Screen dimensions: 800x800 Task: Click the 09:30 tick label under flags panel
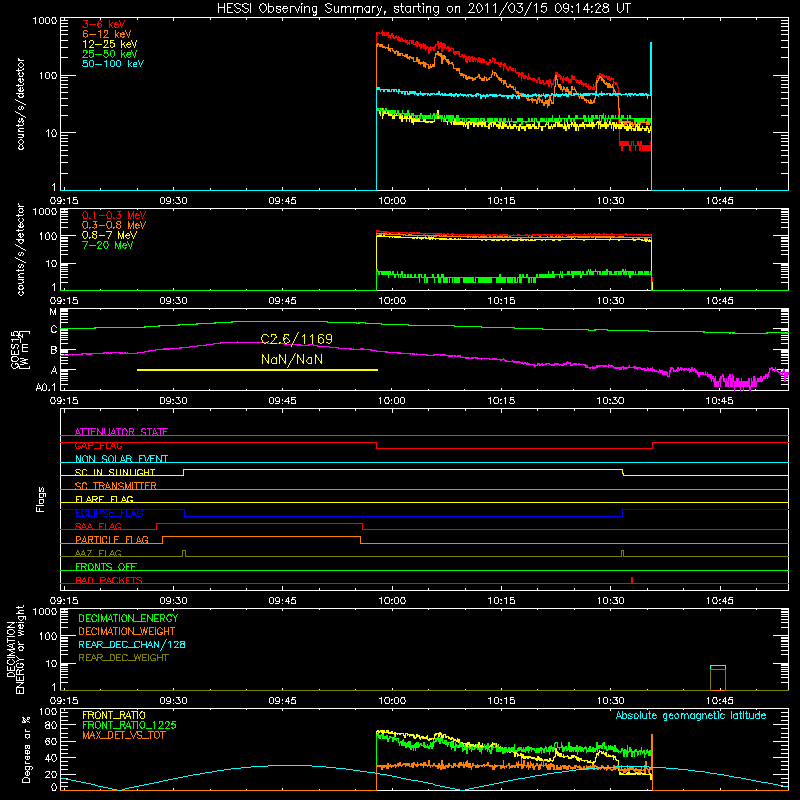(x=173, y=601)
